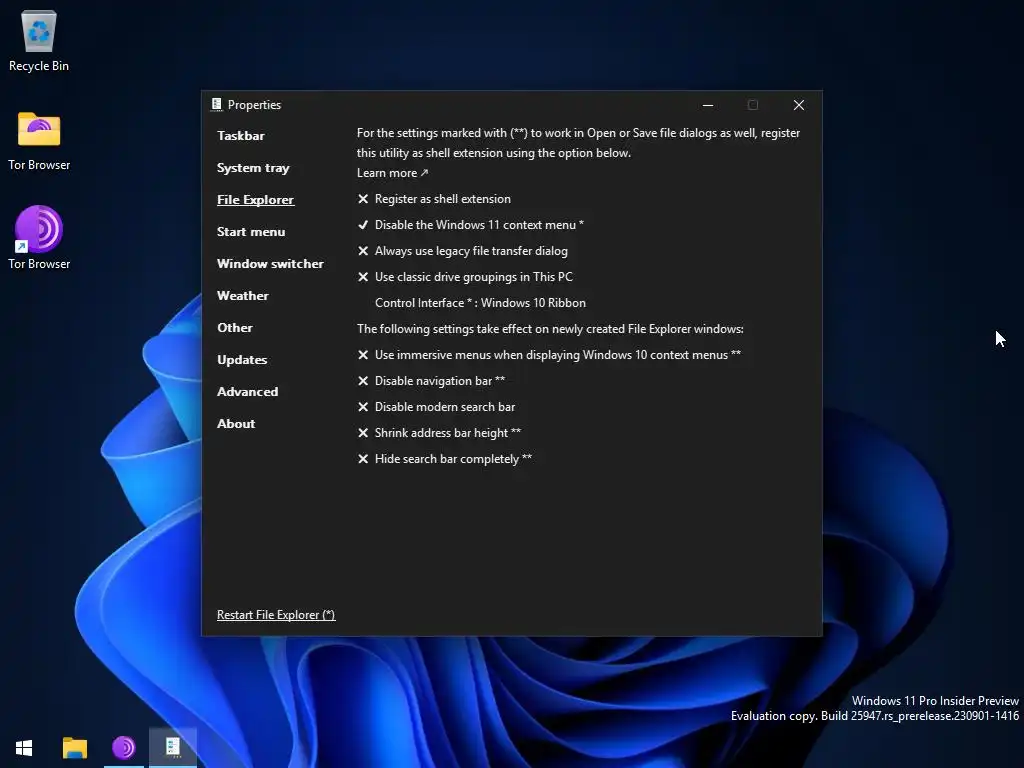
Task: Toggle Disable navigation bar option
Action: [431, 381]
